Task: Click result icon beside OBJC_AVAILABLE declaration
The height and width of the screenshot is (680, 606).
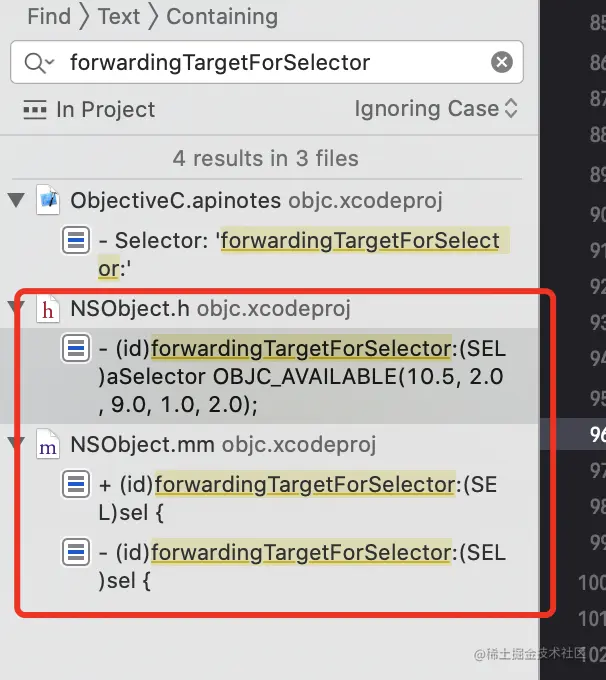Action: (76, 348)
